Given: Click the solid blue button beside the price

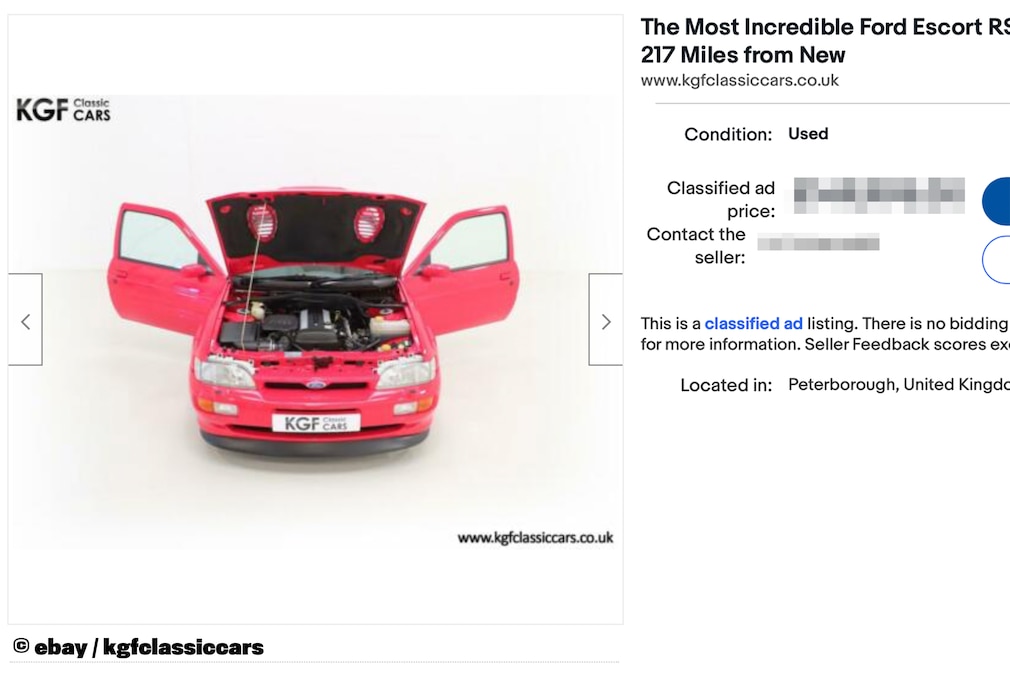Looking at the screenshot, I should tap(996, 201).
